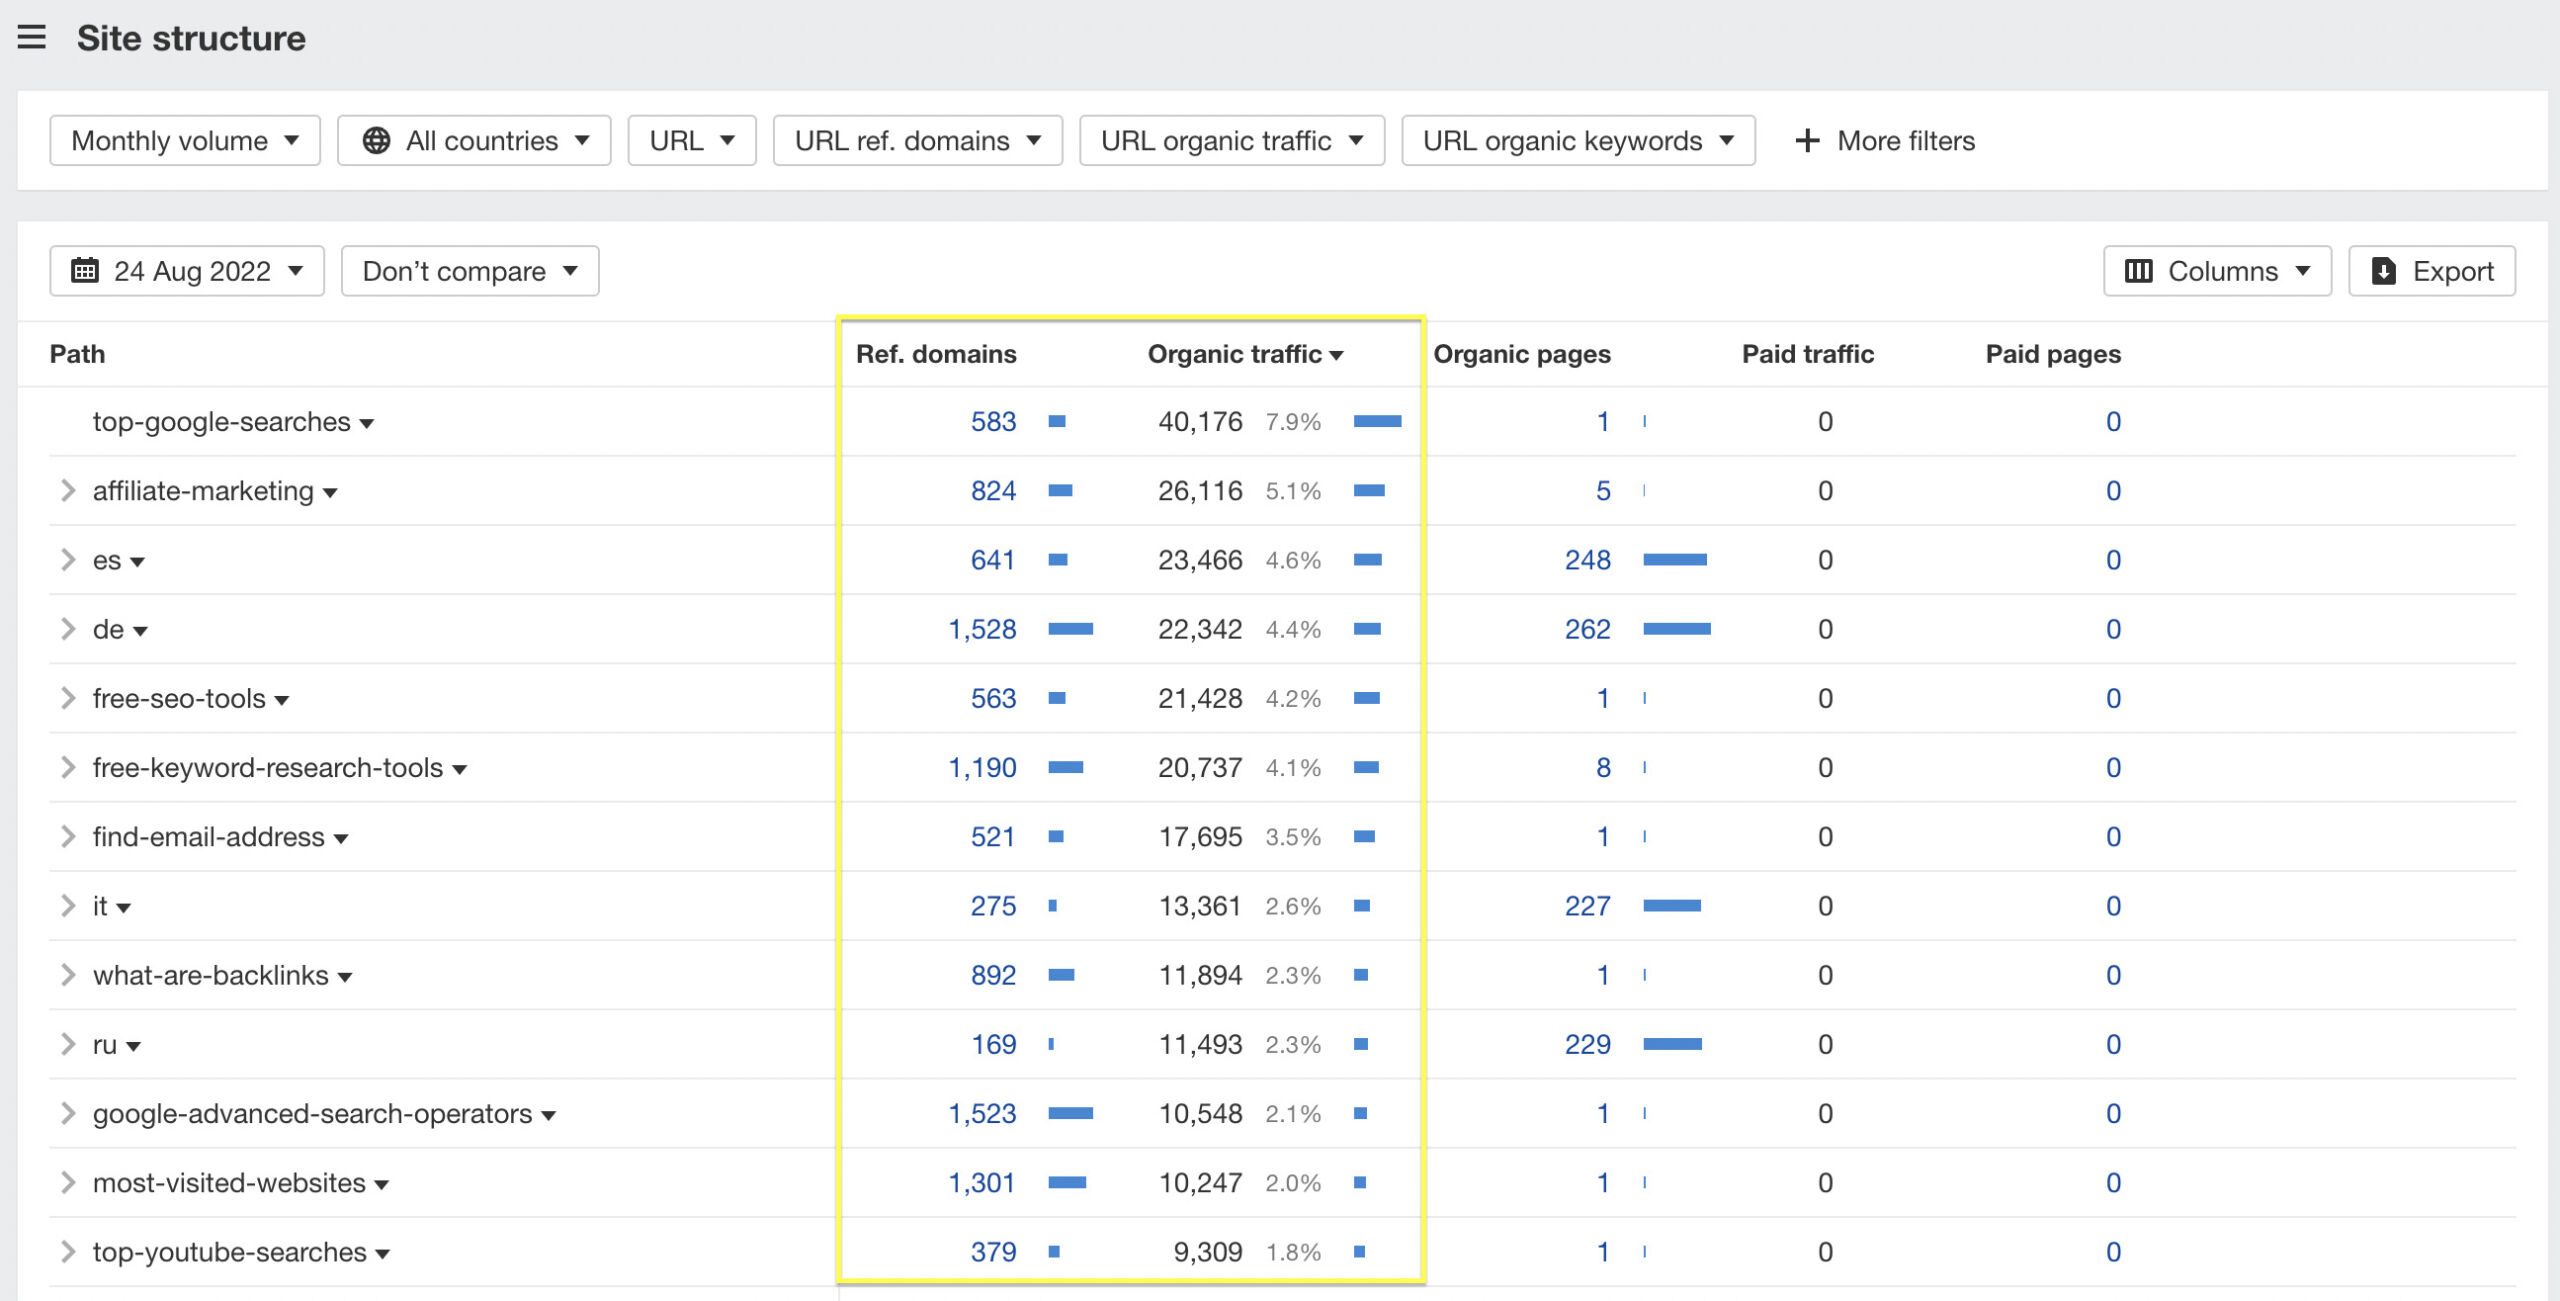Open the Monthly volume dropdown

point(184,140)
